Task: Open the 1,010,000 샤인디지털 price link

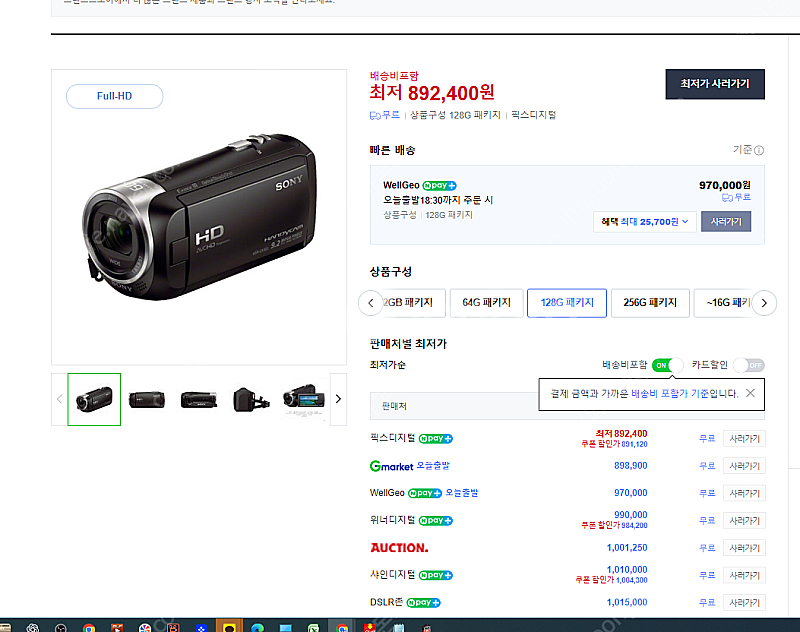Action: click(x=627, y=569)
